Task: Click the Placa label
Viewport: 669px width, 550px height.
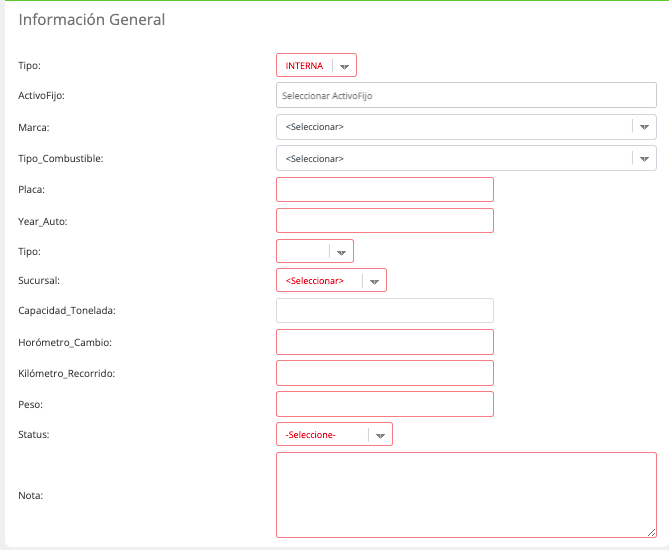Action: pos(31,189)
